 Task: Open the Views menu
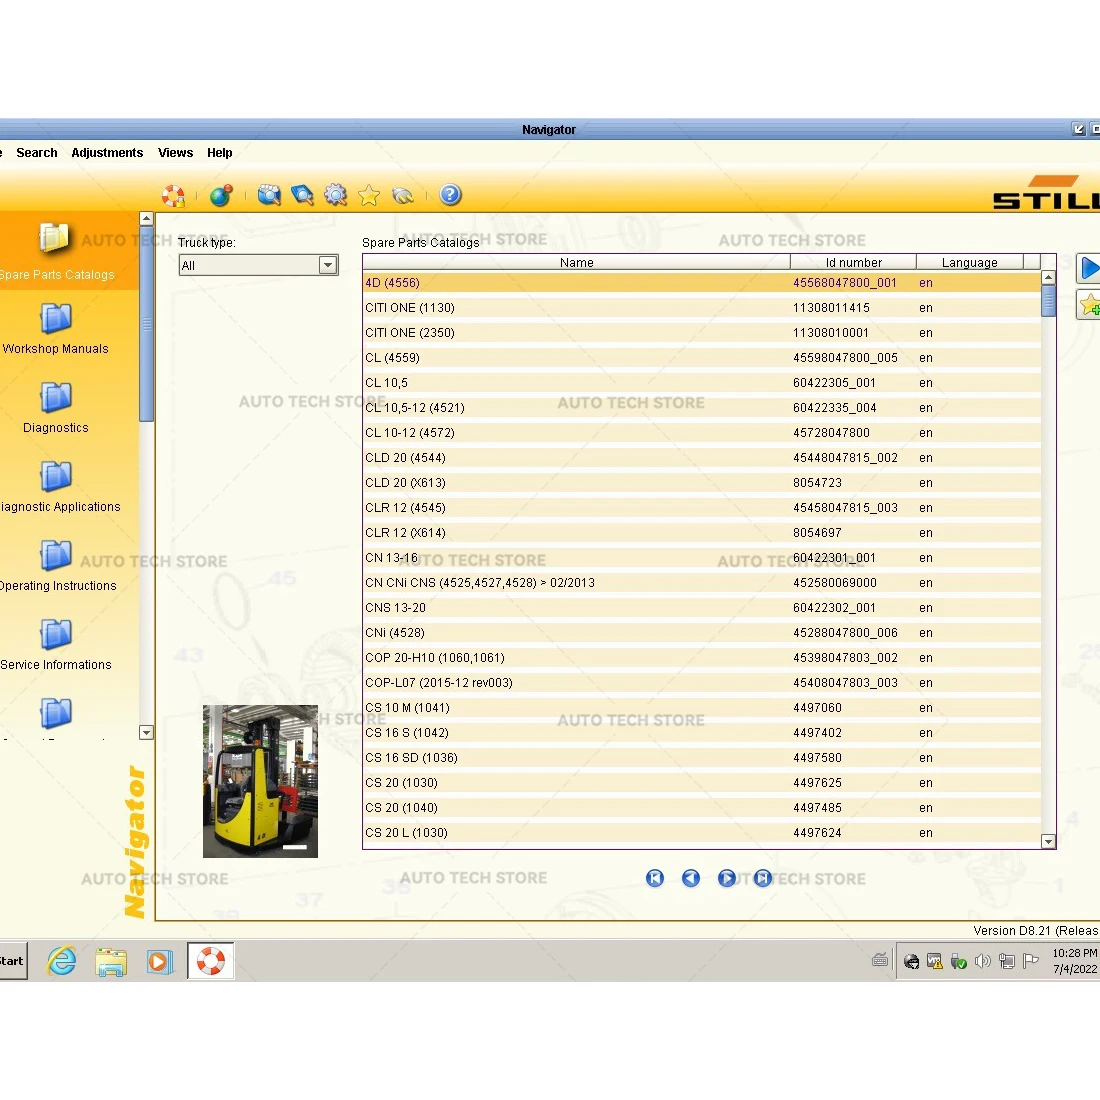point(175,153)
